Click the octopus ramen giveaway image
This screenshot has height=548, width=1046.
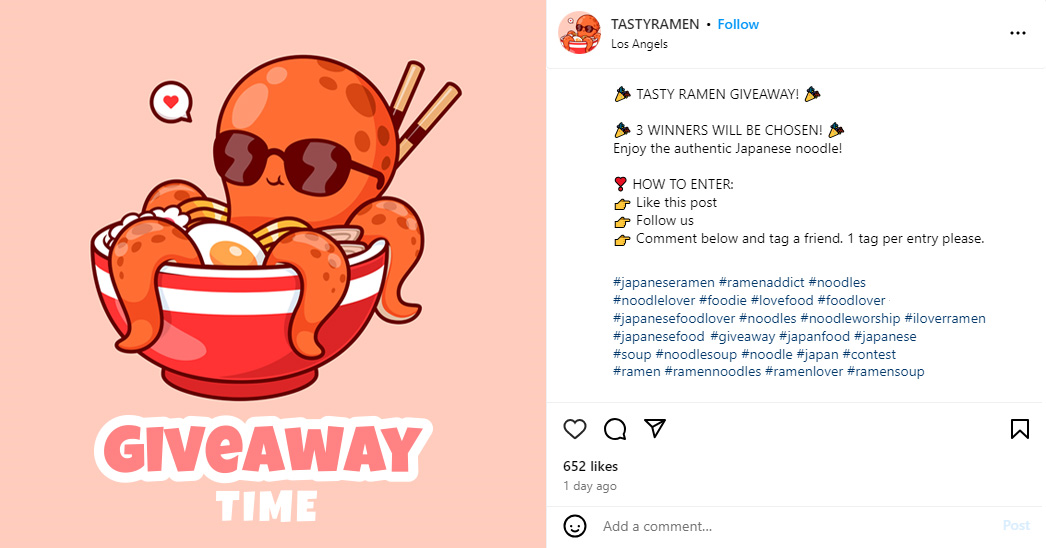tap(273, 274)
